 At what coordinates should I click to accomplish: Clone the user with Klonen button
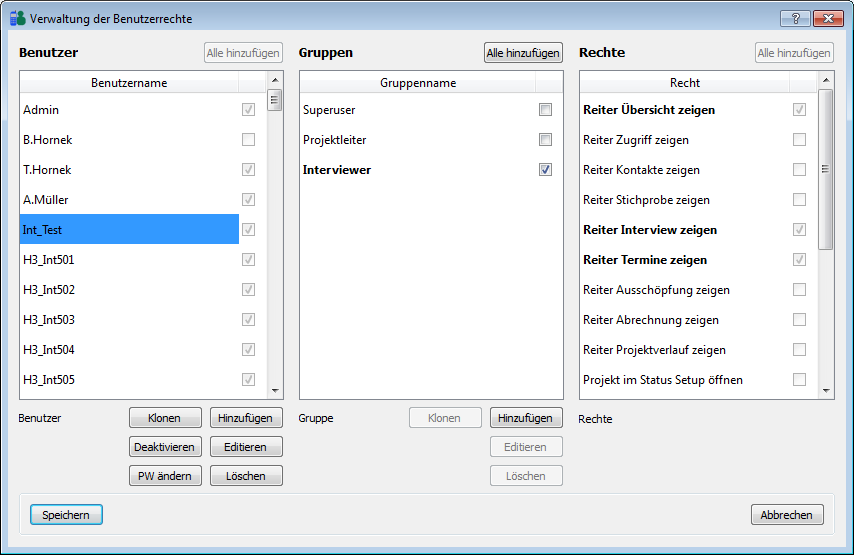[165, 418]
